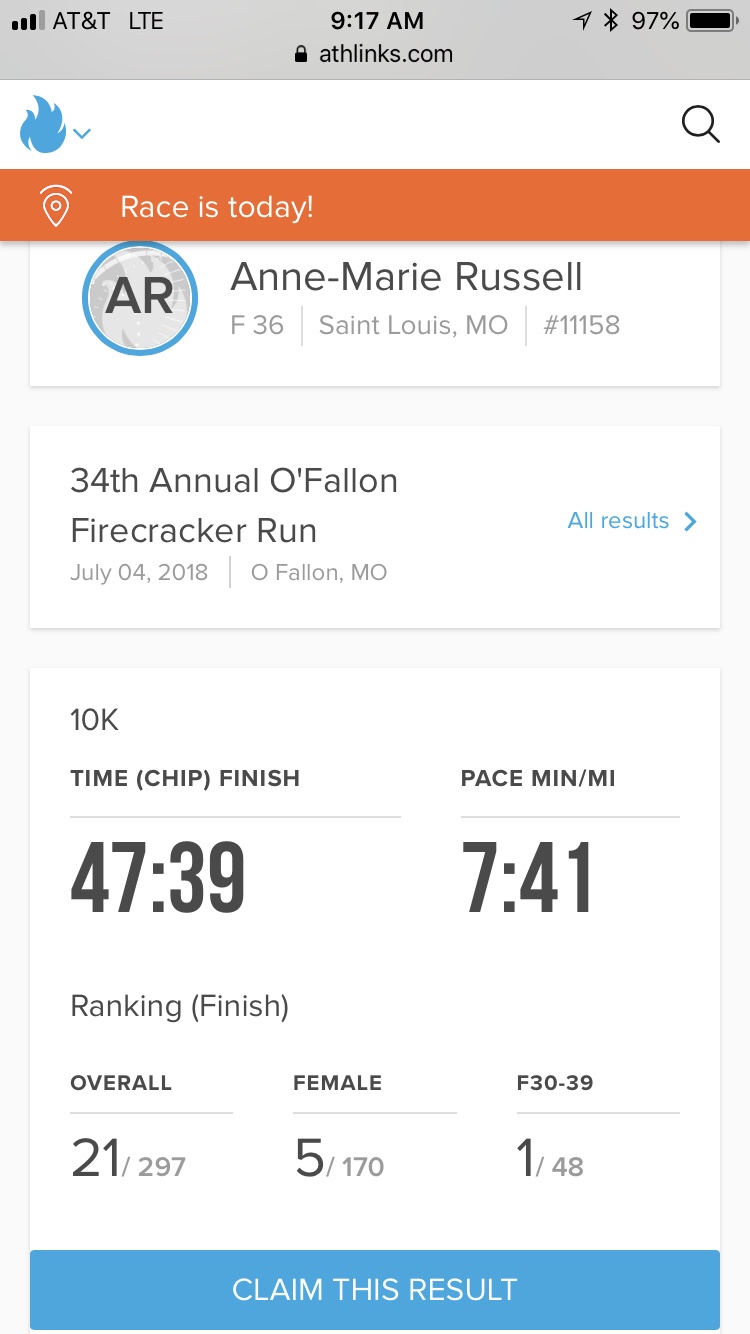Open Anne-Marie Russell's athlete name
Image resolution: width=750 pixels, height=1334 pixels.
pos(406,277)
